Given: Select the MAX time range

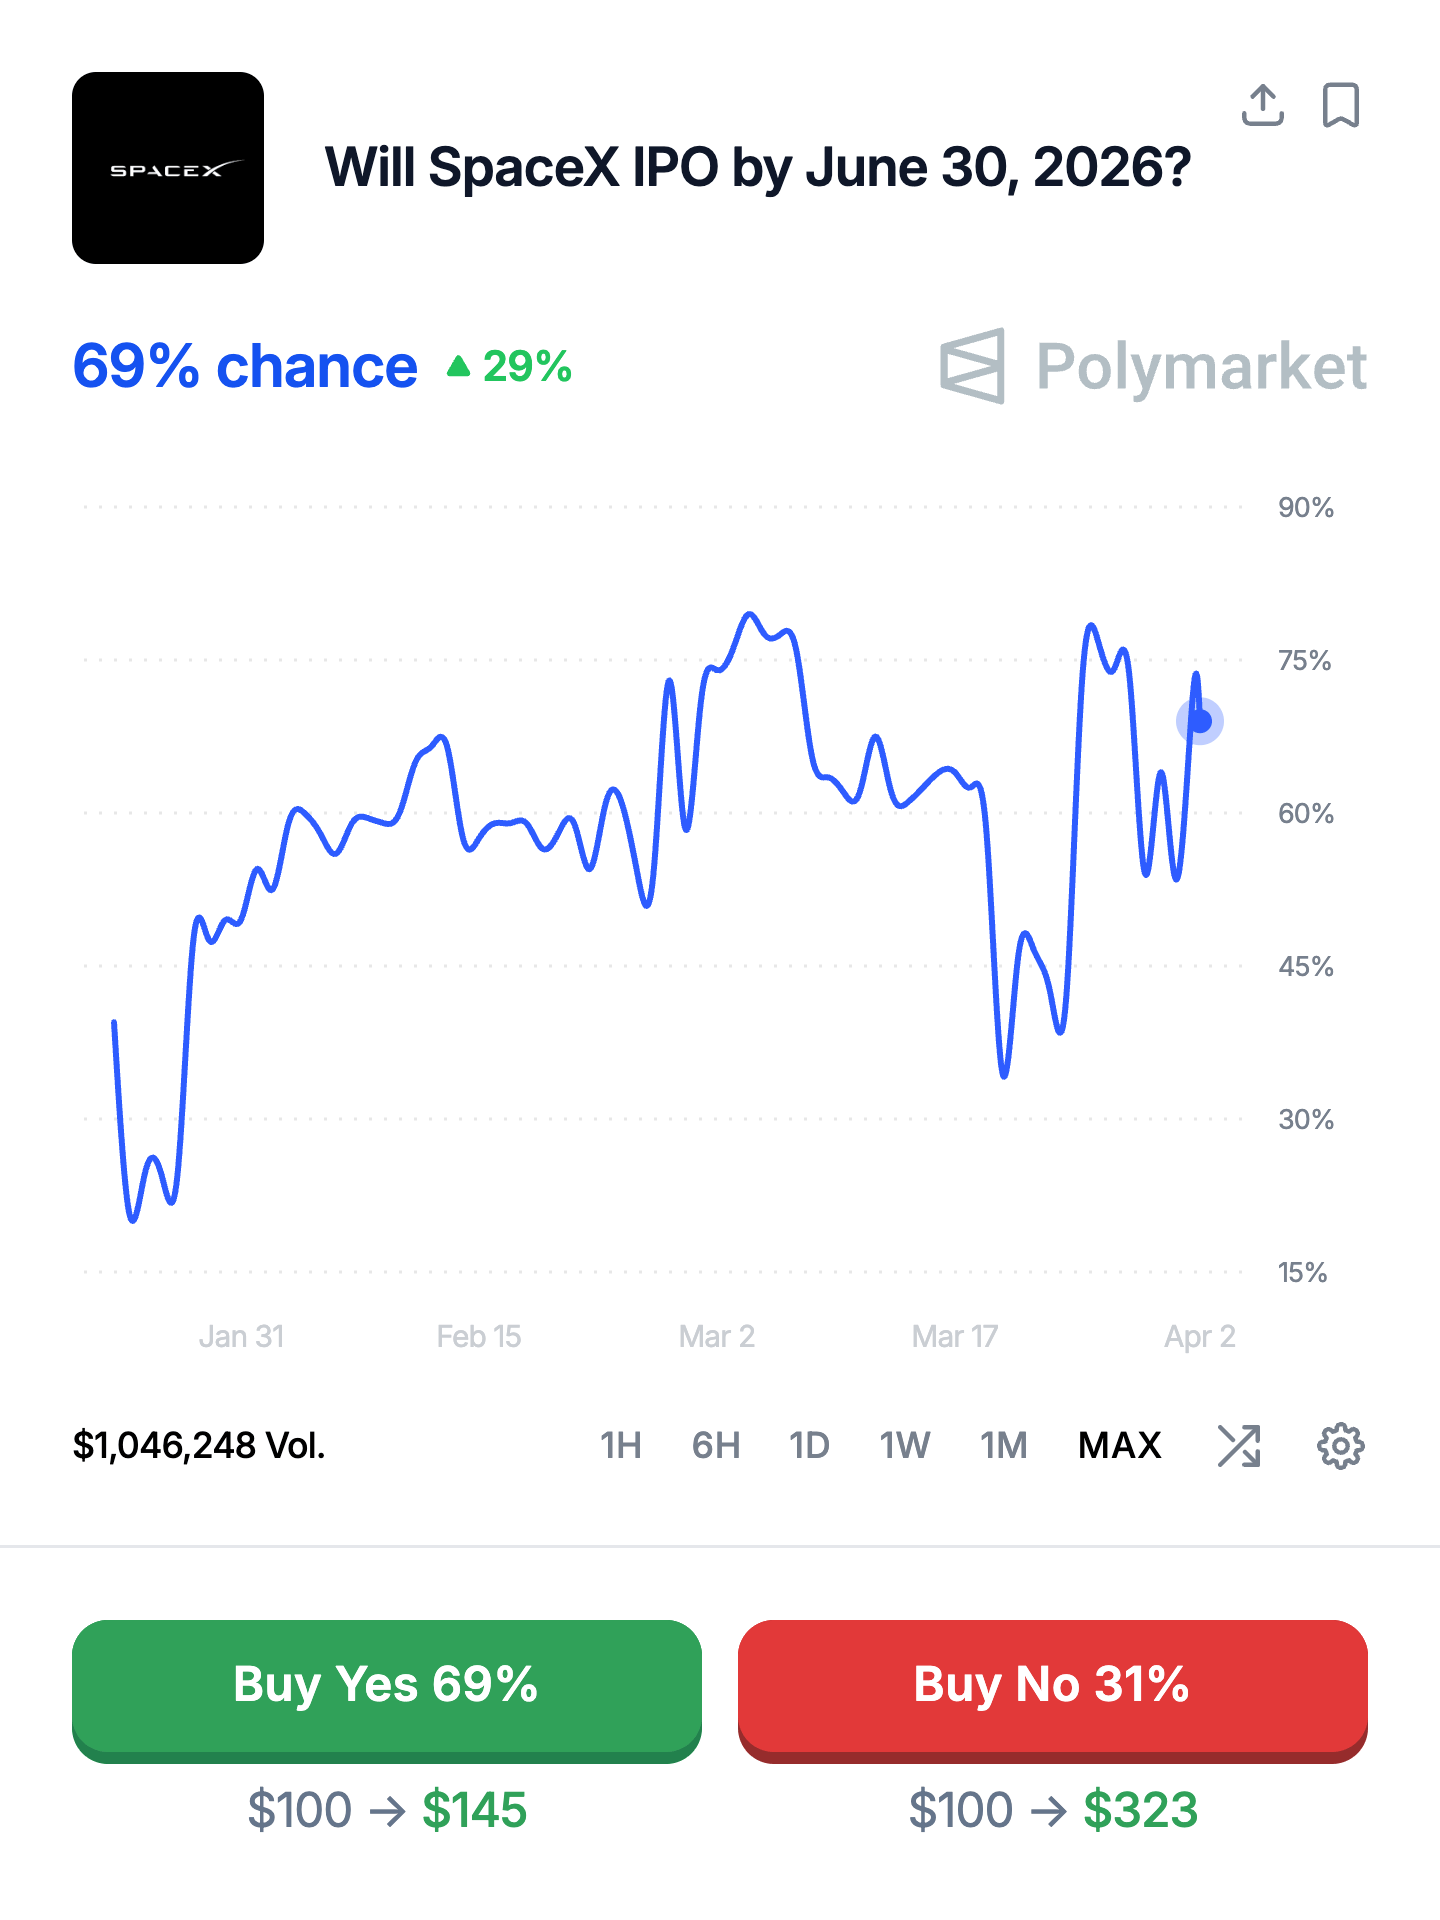Looking at the screenshot, I should pyautogui.click(x=1120, y=1446).
